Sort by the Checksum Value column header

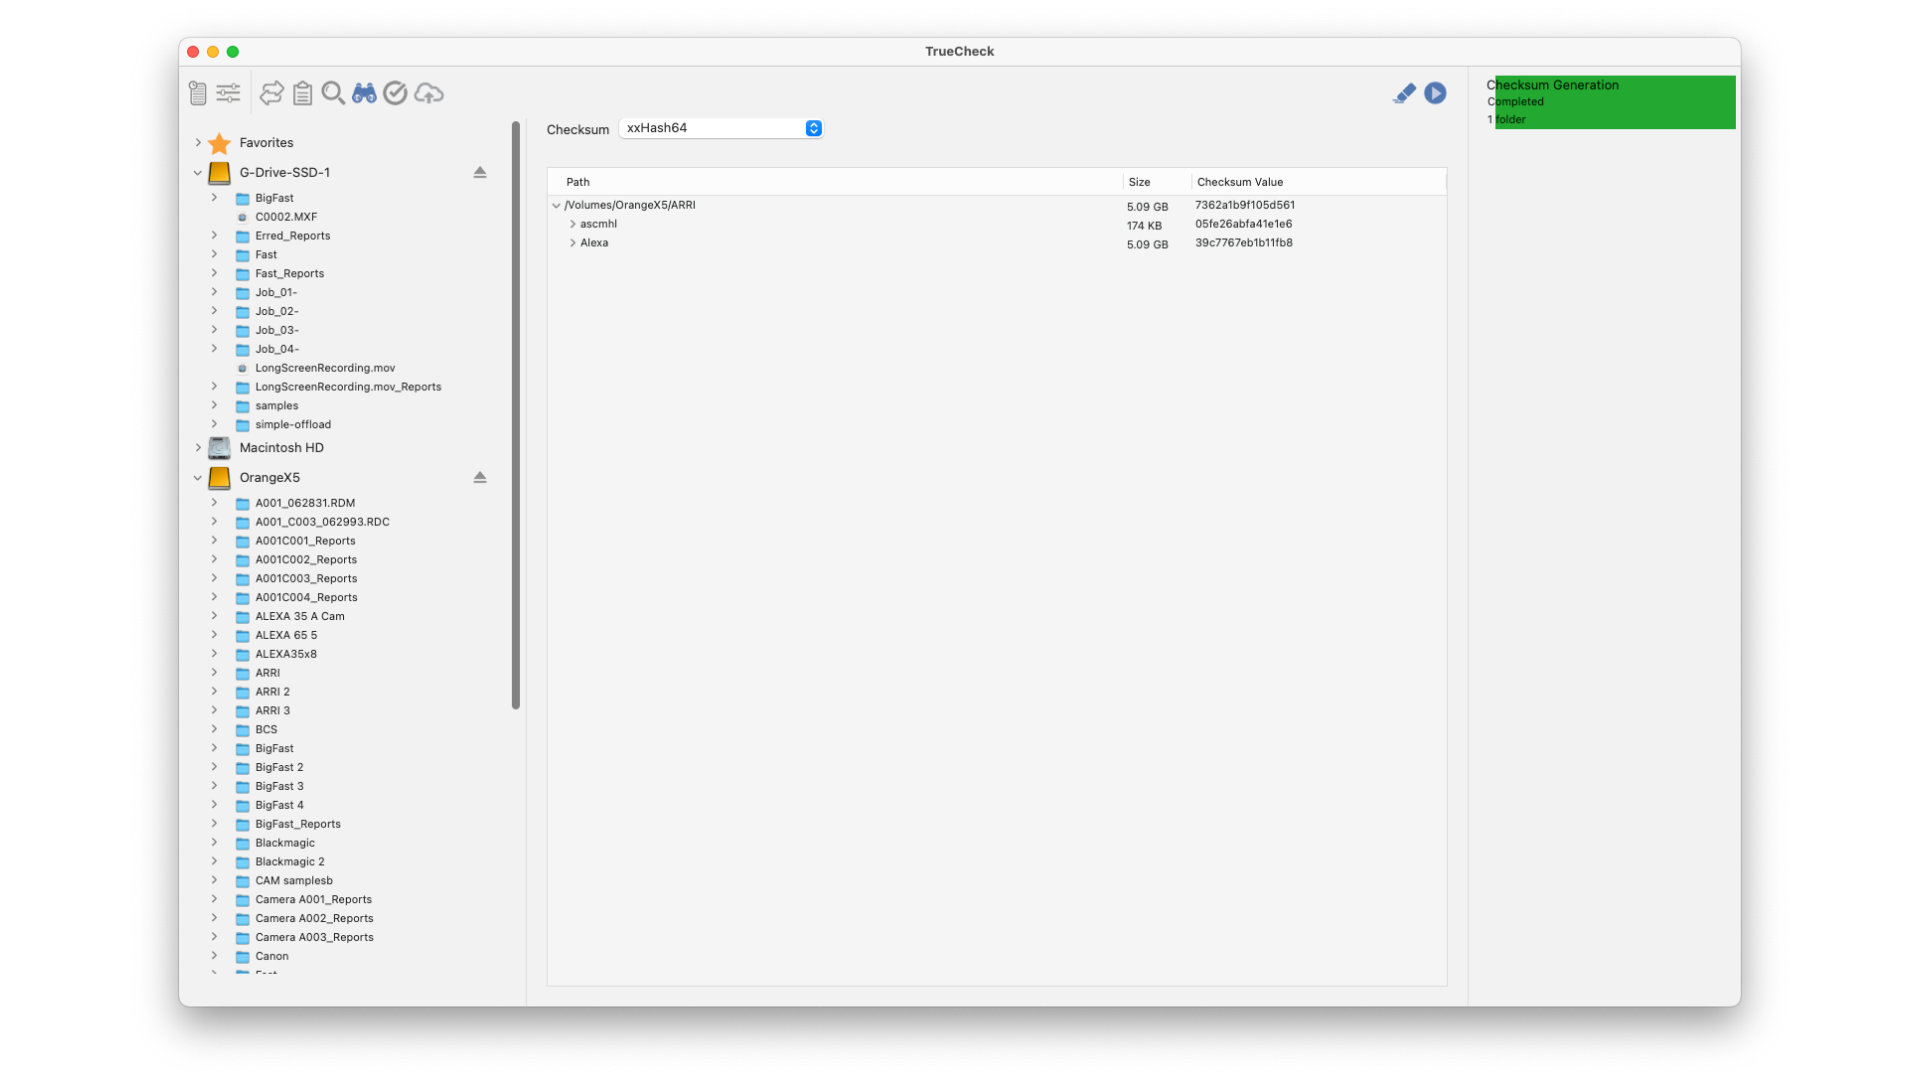[x=1318, y=182]
